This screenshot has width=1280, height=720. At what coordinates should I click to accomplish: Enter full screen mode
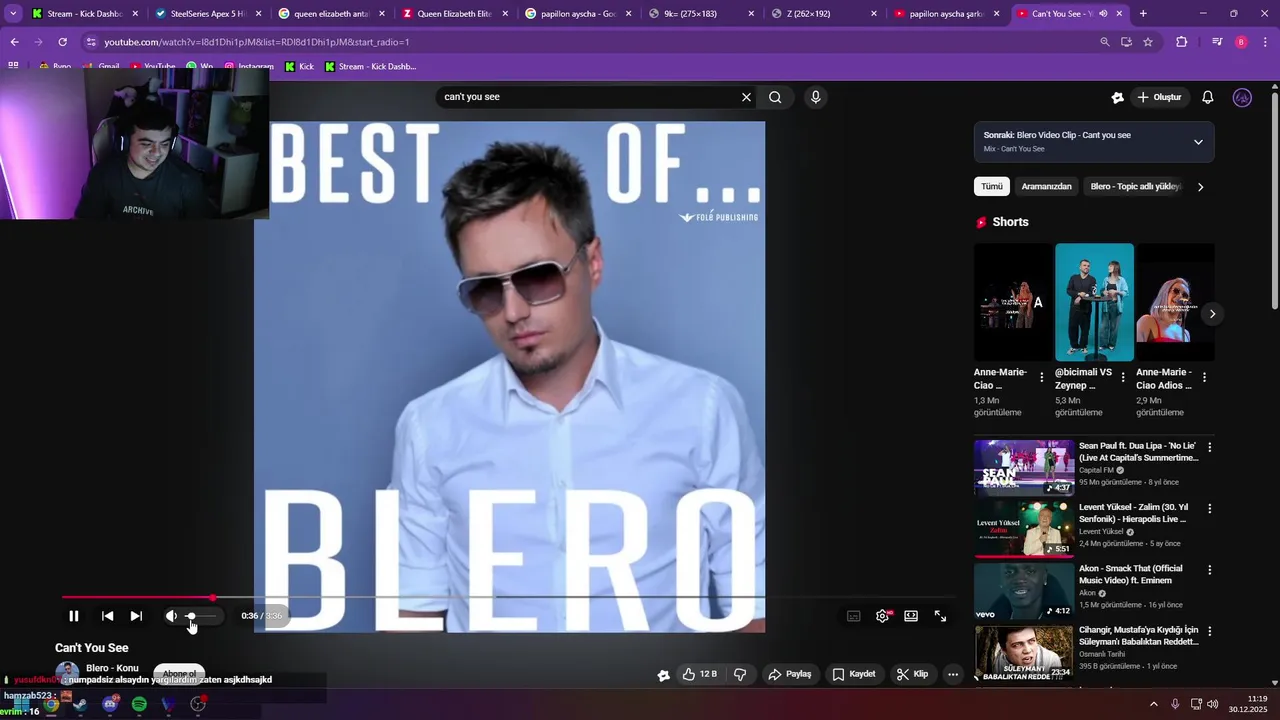click(x=940, y=616)
